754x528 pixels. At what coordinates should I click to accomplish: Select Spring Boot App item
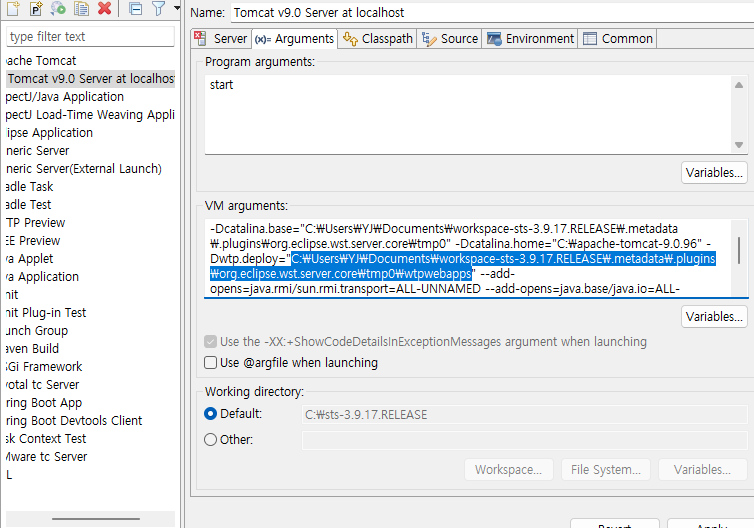point(44,402)
